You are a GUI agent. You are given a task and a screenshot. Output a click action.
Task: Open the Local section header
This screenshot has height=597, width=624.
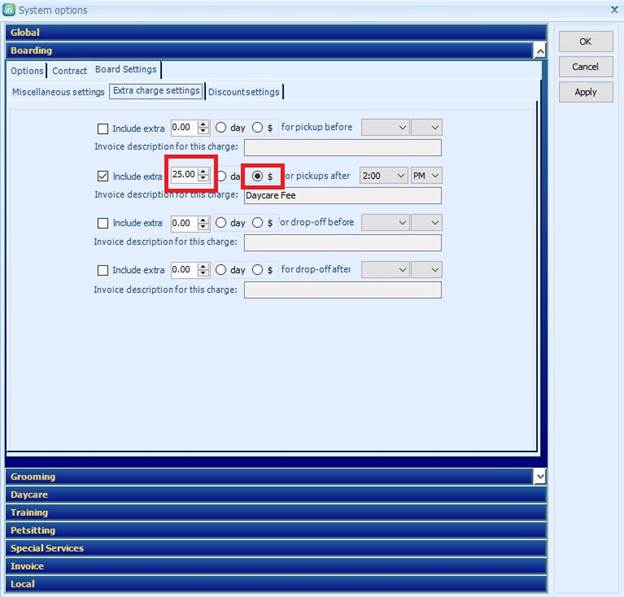click(x=276, y=584)
